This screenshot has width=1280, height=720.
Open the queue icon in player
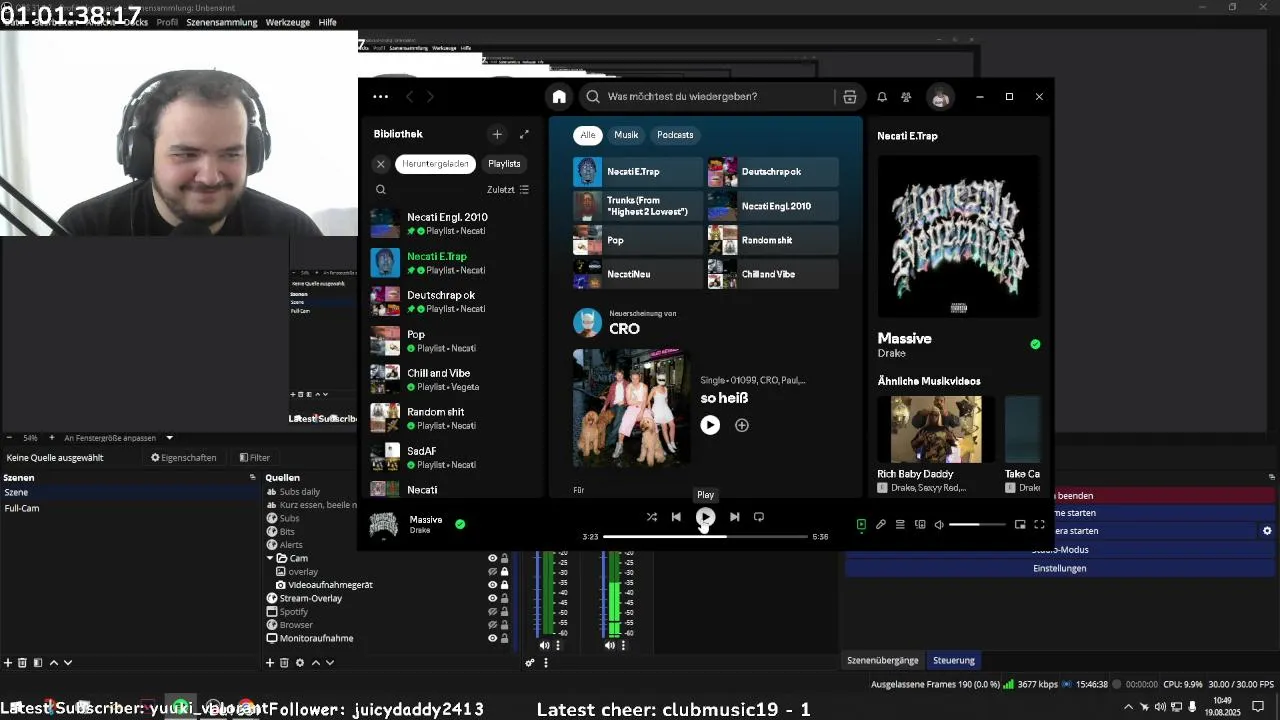point(900,524)
